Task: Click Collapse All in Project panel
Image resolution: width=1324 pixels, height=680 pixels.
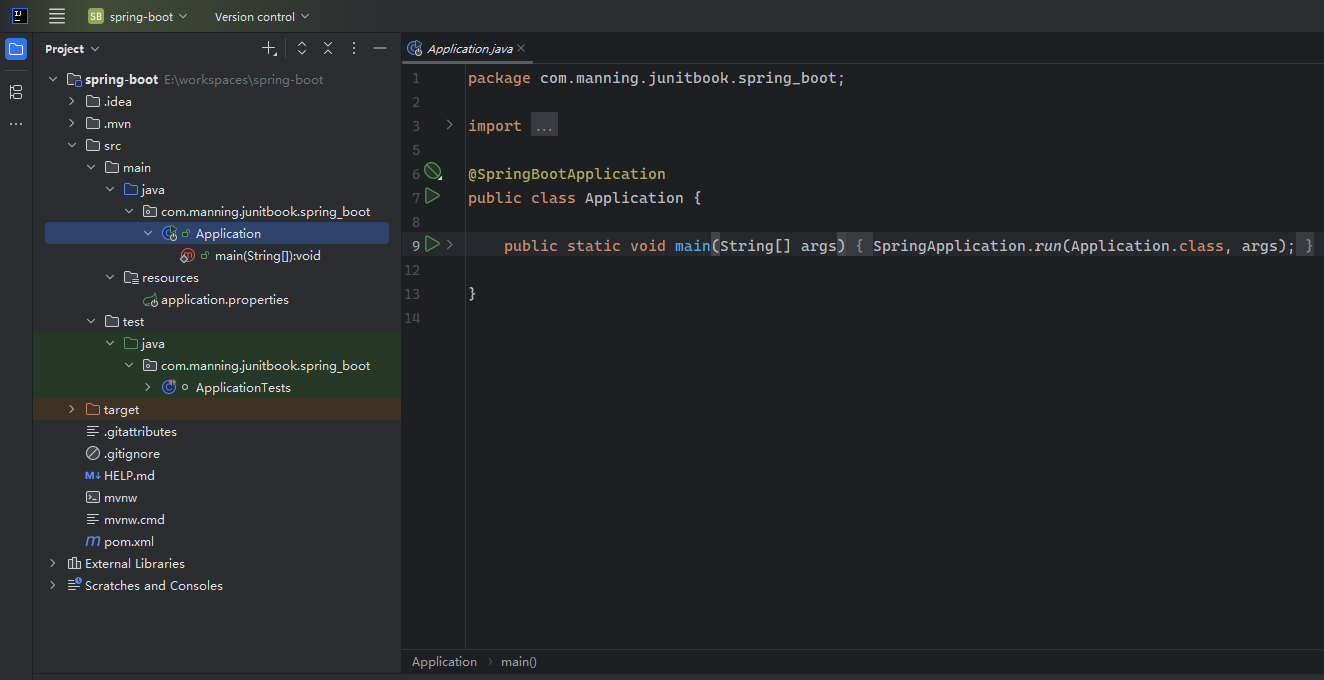Action: 328,48
